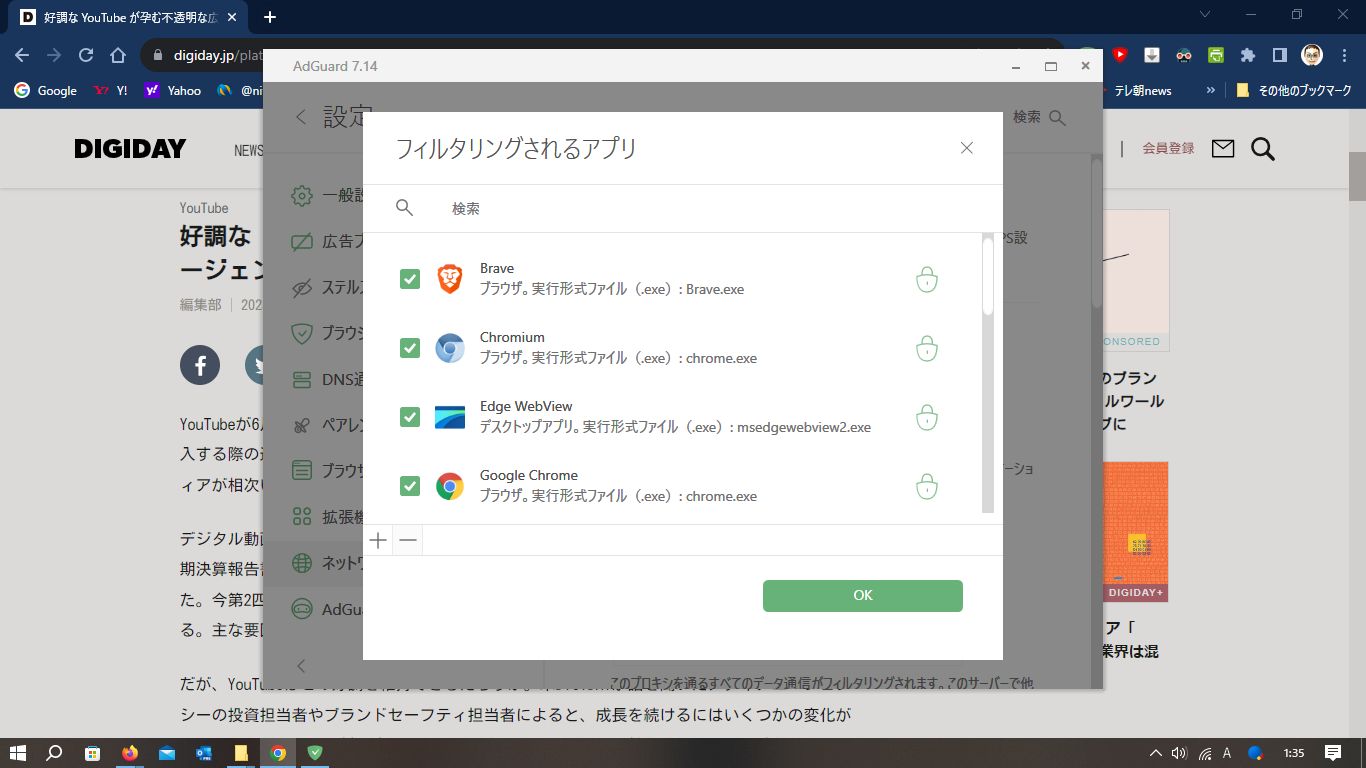Collapse the AdGuard sidebar with the chevron

tap(301, 666)
